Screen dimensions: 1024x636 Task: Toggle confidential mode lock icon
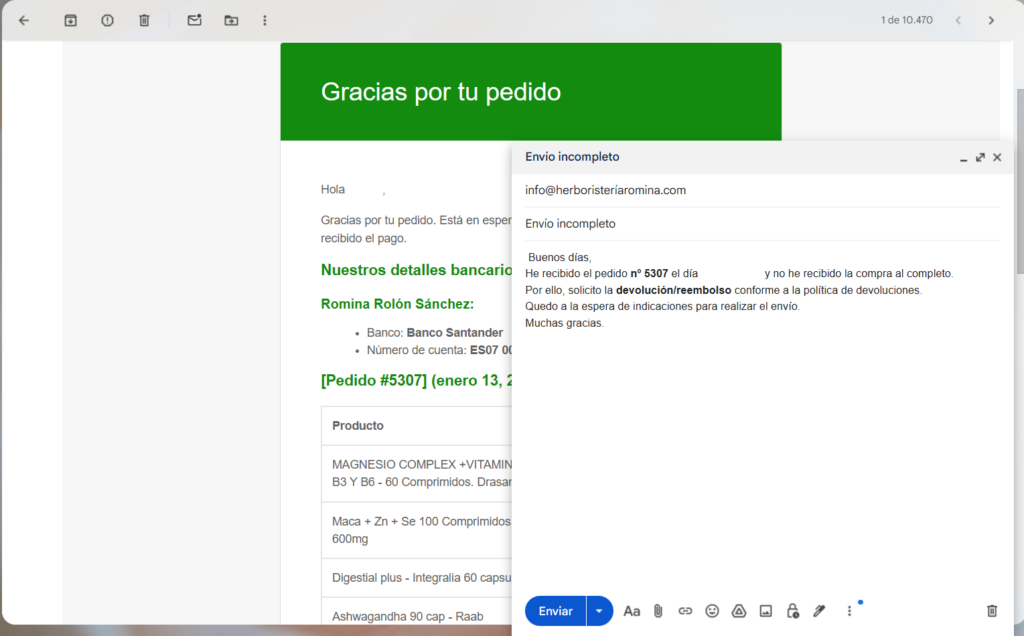(792, 611)
